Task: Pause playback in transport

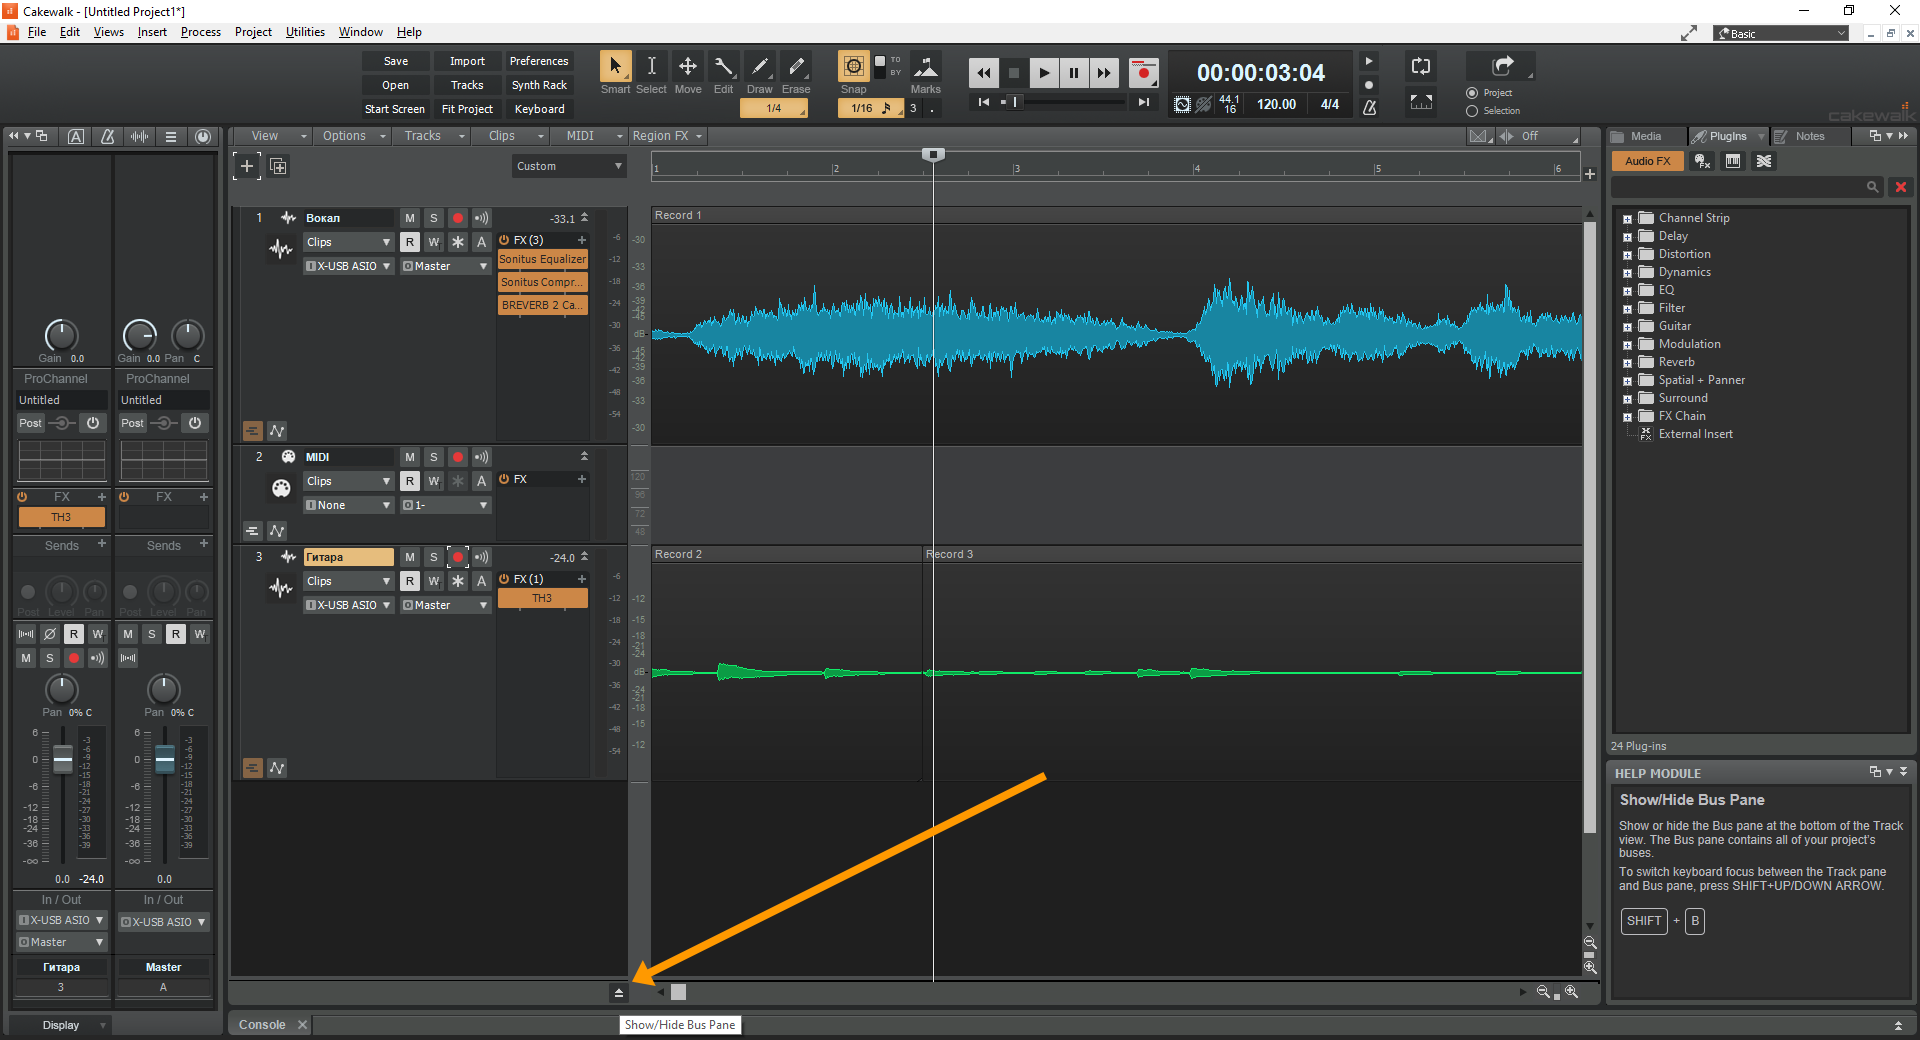Action: (1074, 73)
